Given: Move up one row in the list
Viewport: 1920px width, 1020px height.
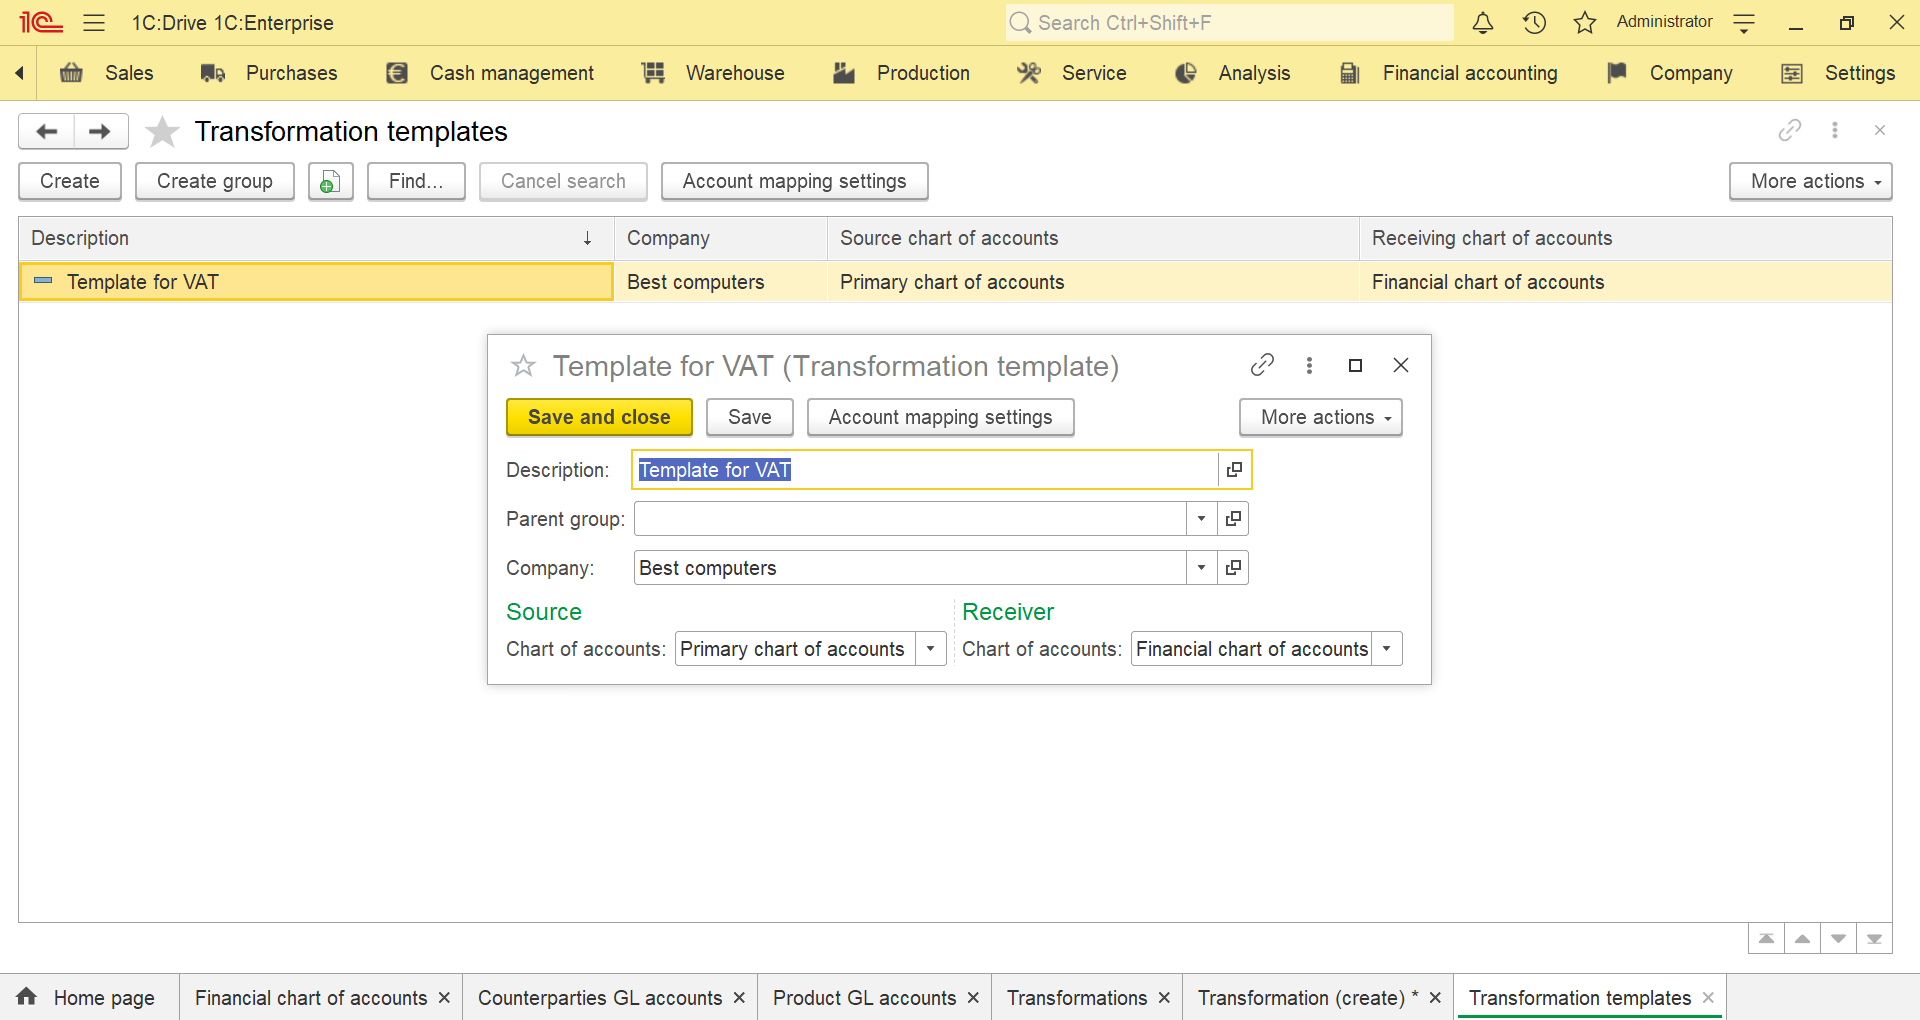Looking at the screenshot, I should tap(1802, 939).
